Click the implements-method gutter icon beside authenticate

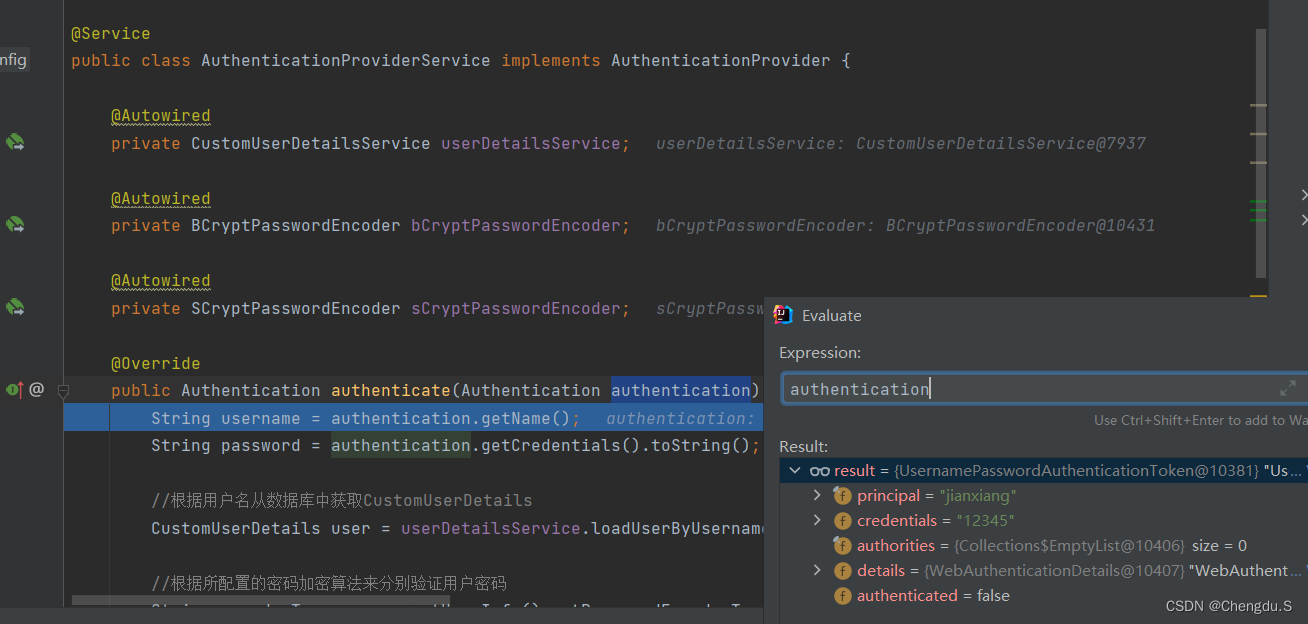(15, 389)
